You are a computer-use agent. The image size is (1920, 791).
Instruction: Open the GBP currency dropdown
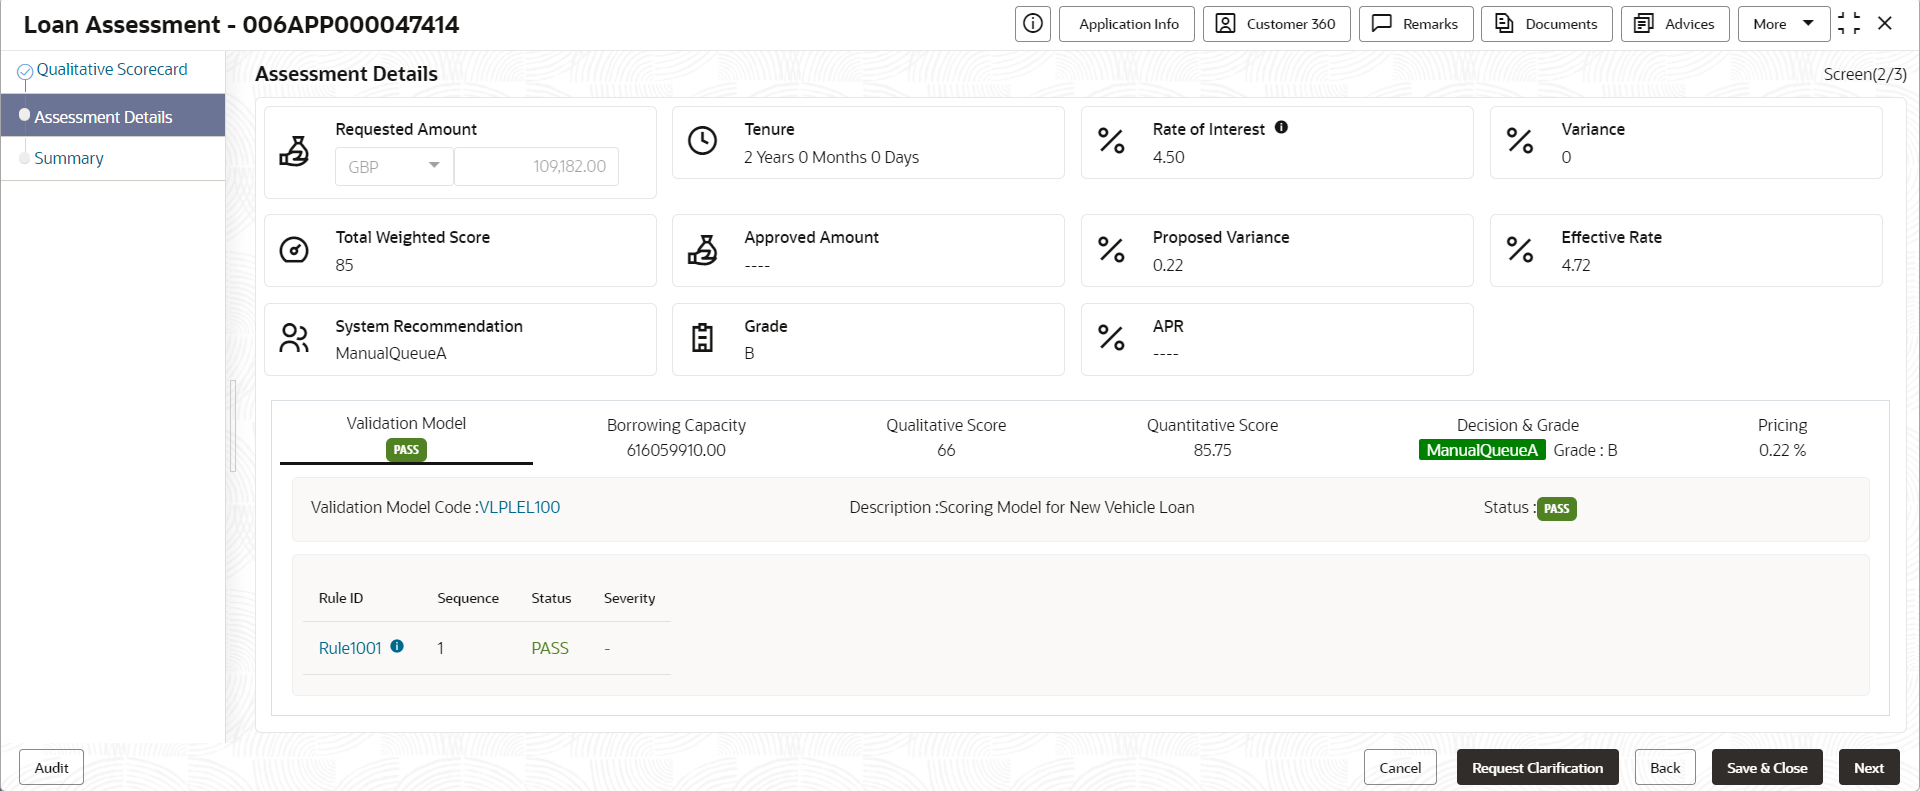coord(394,167)
